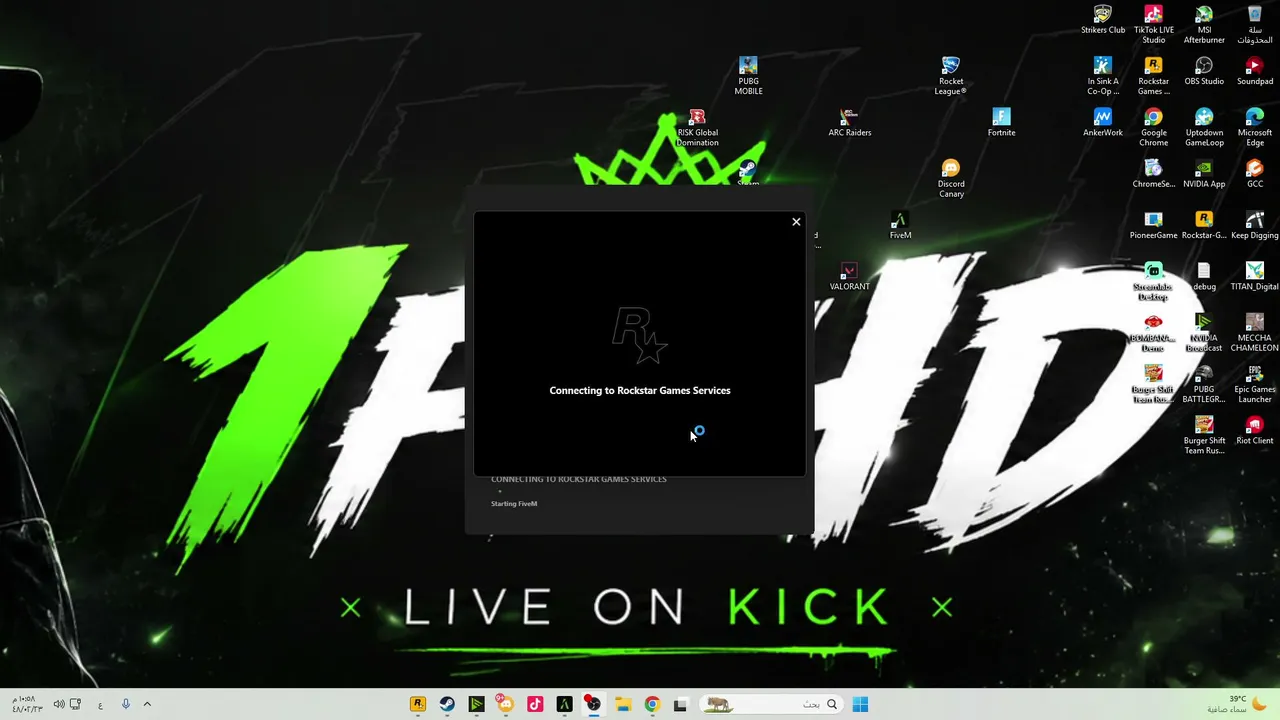The image size is (1280, 720).
Task: Select the ARC Raiders desktop icon
Action: pyautogui.click(x=850, y=122)
